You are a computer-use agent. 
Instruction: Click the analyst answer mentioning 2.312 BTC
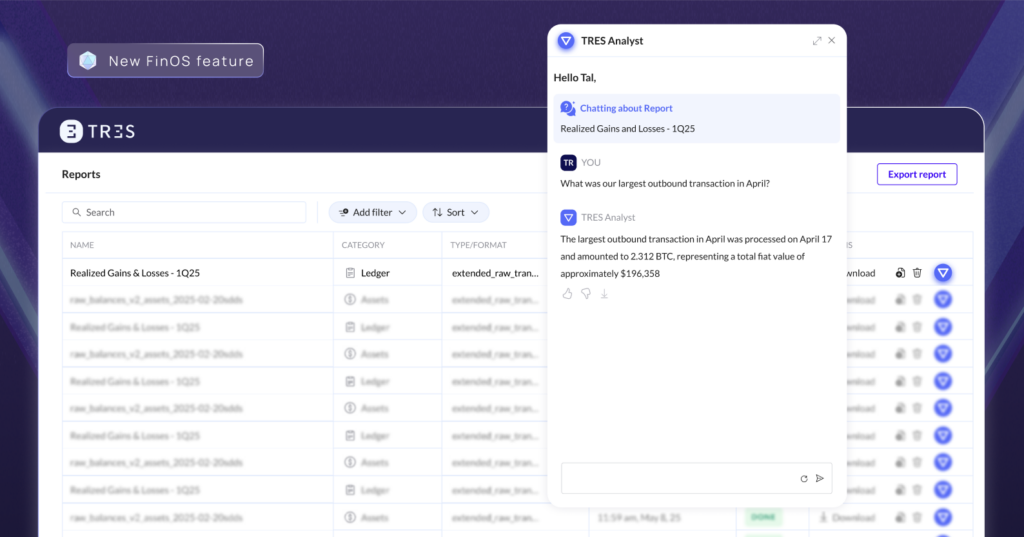pyautogui.click(x=696, y=256)
